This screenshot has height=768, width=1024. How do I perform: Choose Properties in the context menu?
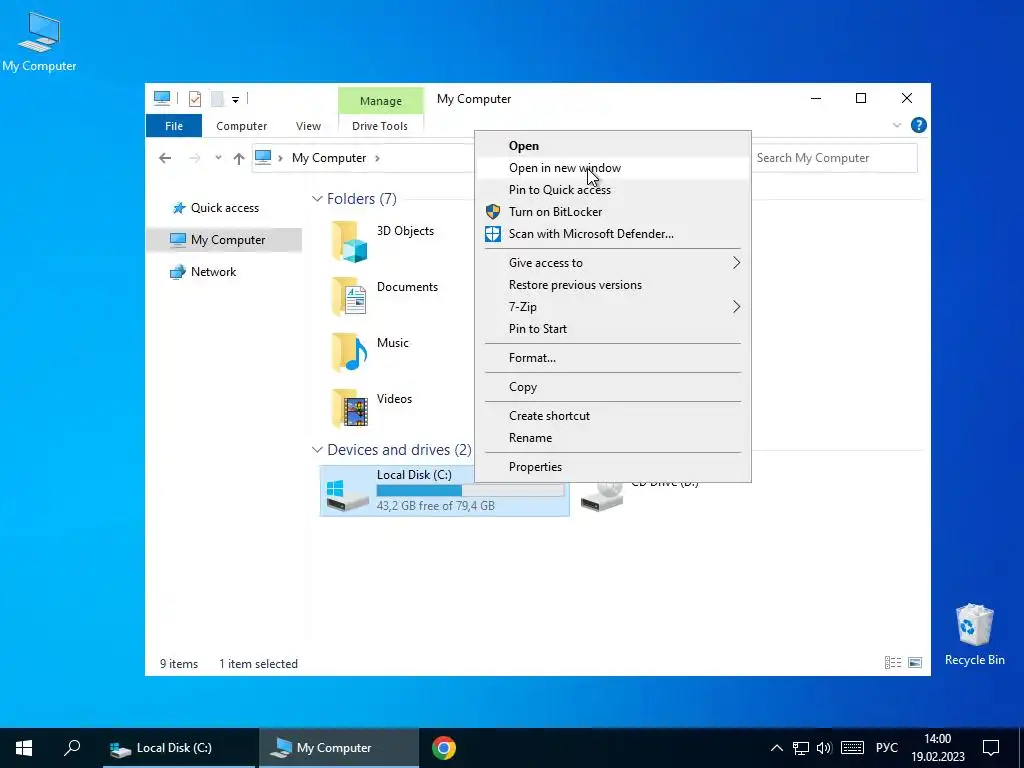(x=613, y=466)
